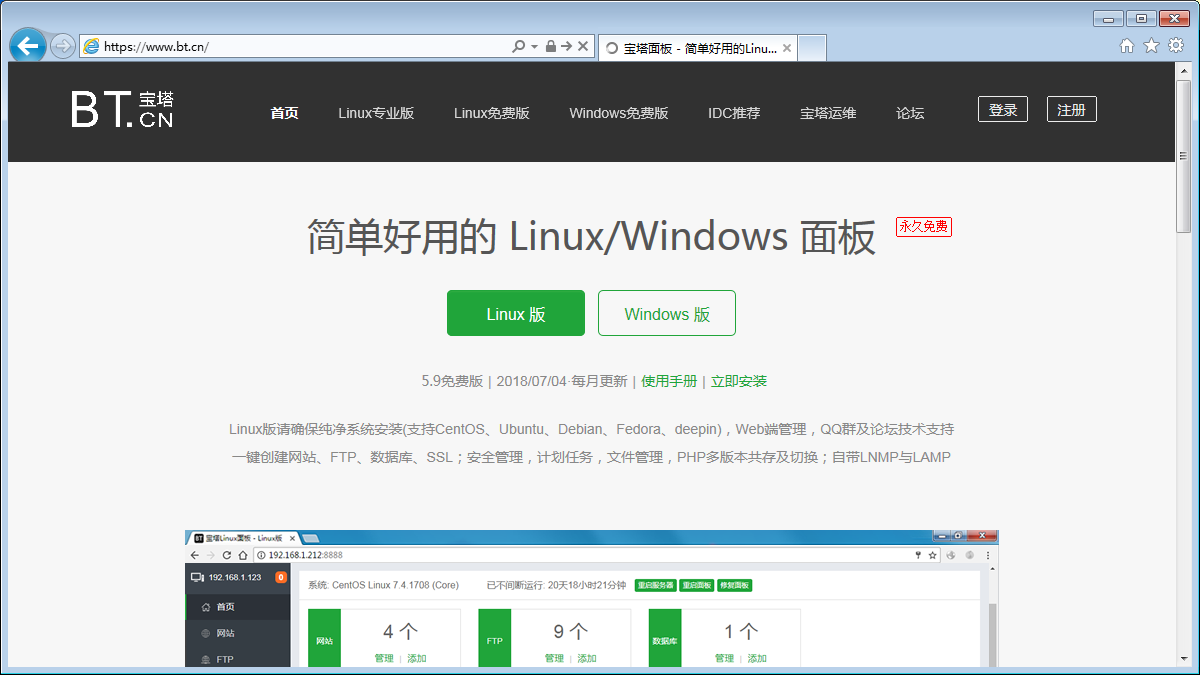Open browser settings via the gear icon
Viewport: 1200px width, 675px height.
tap(1176, 45)
